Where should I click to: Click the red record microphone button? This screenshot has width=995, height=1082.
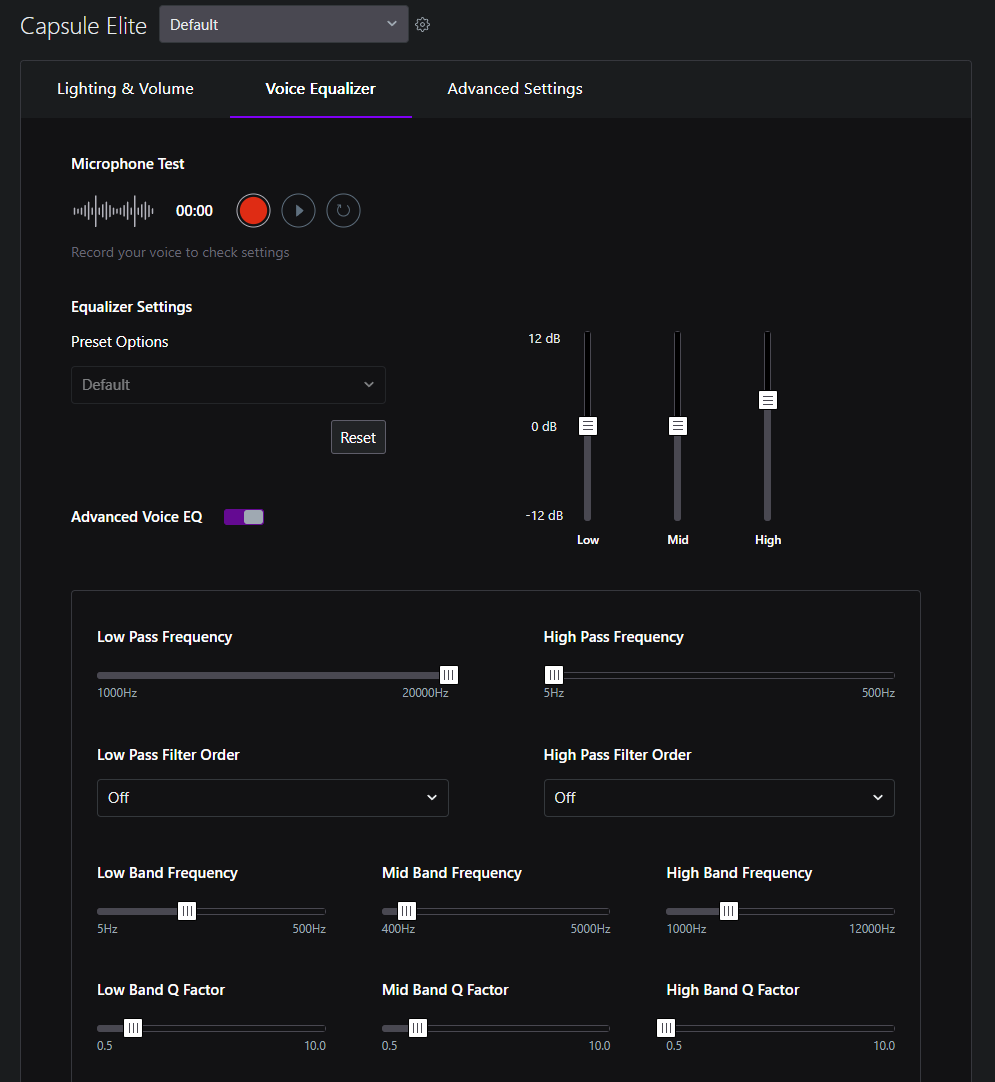[x=254, y=211]
